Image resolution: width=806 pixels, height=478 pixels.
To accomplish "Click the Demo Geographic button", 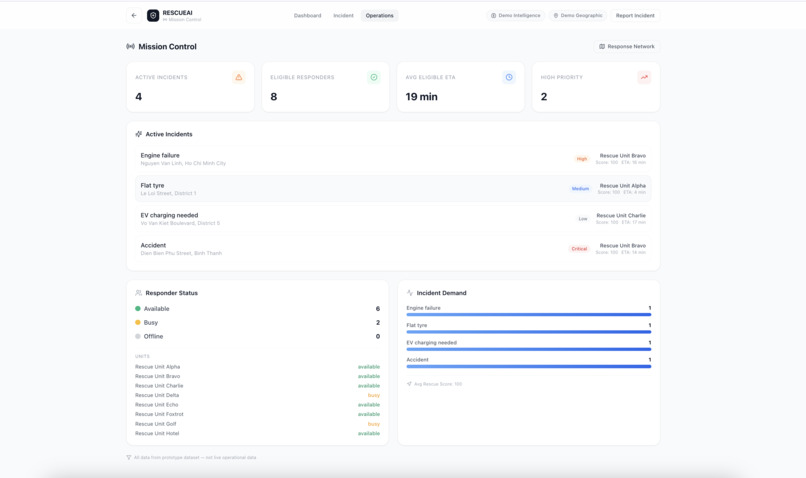I will click(x=578, y=15).
